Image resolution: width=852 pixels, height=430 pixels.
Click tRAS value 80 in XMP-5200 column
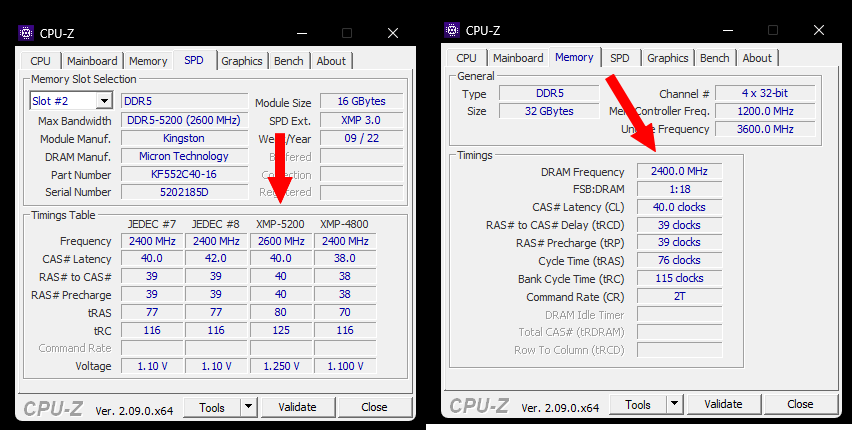[x=281, y=312]
